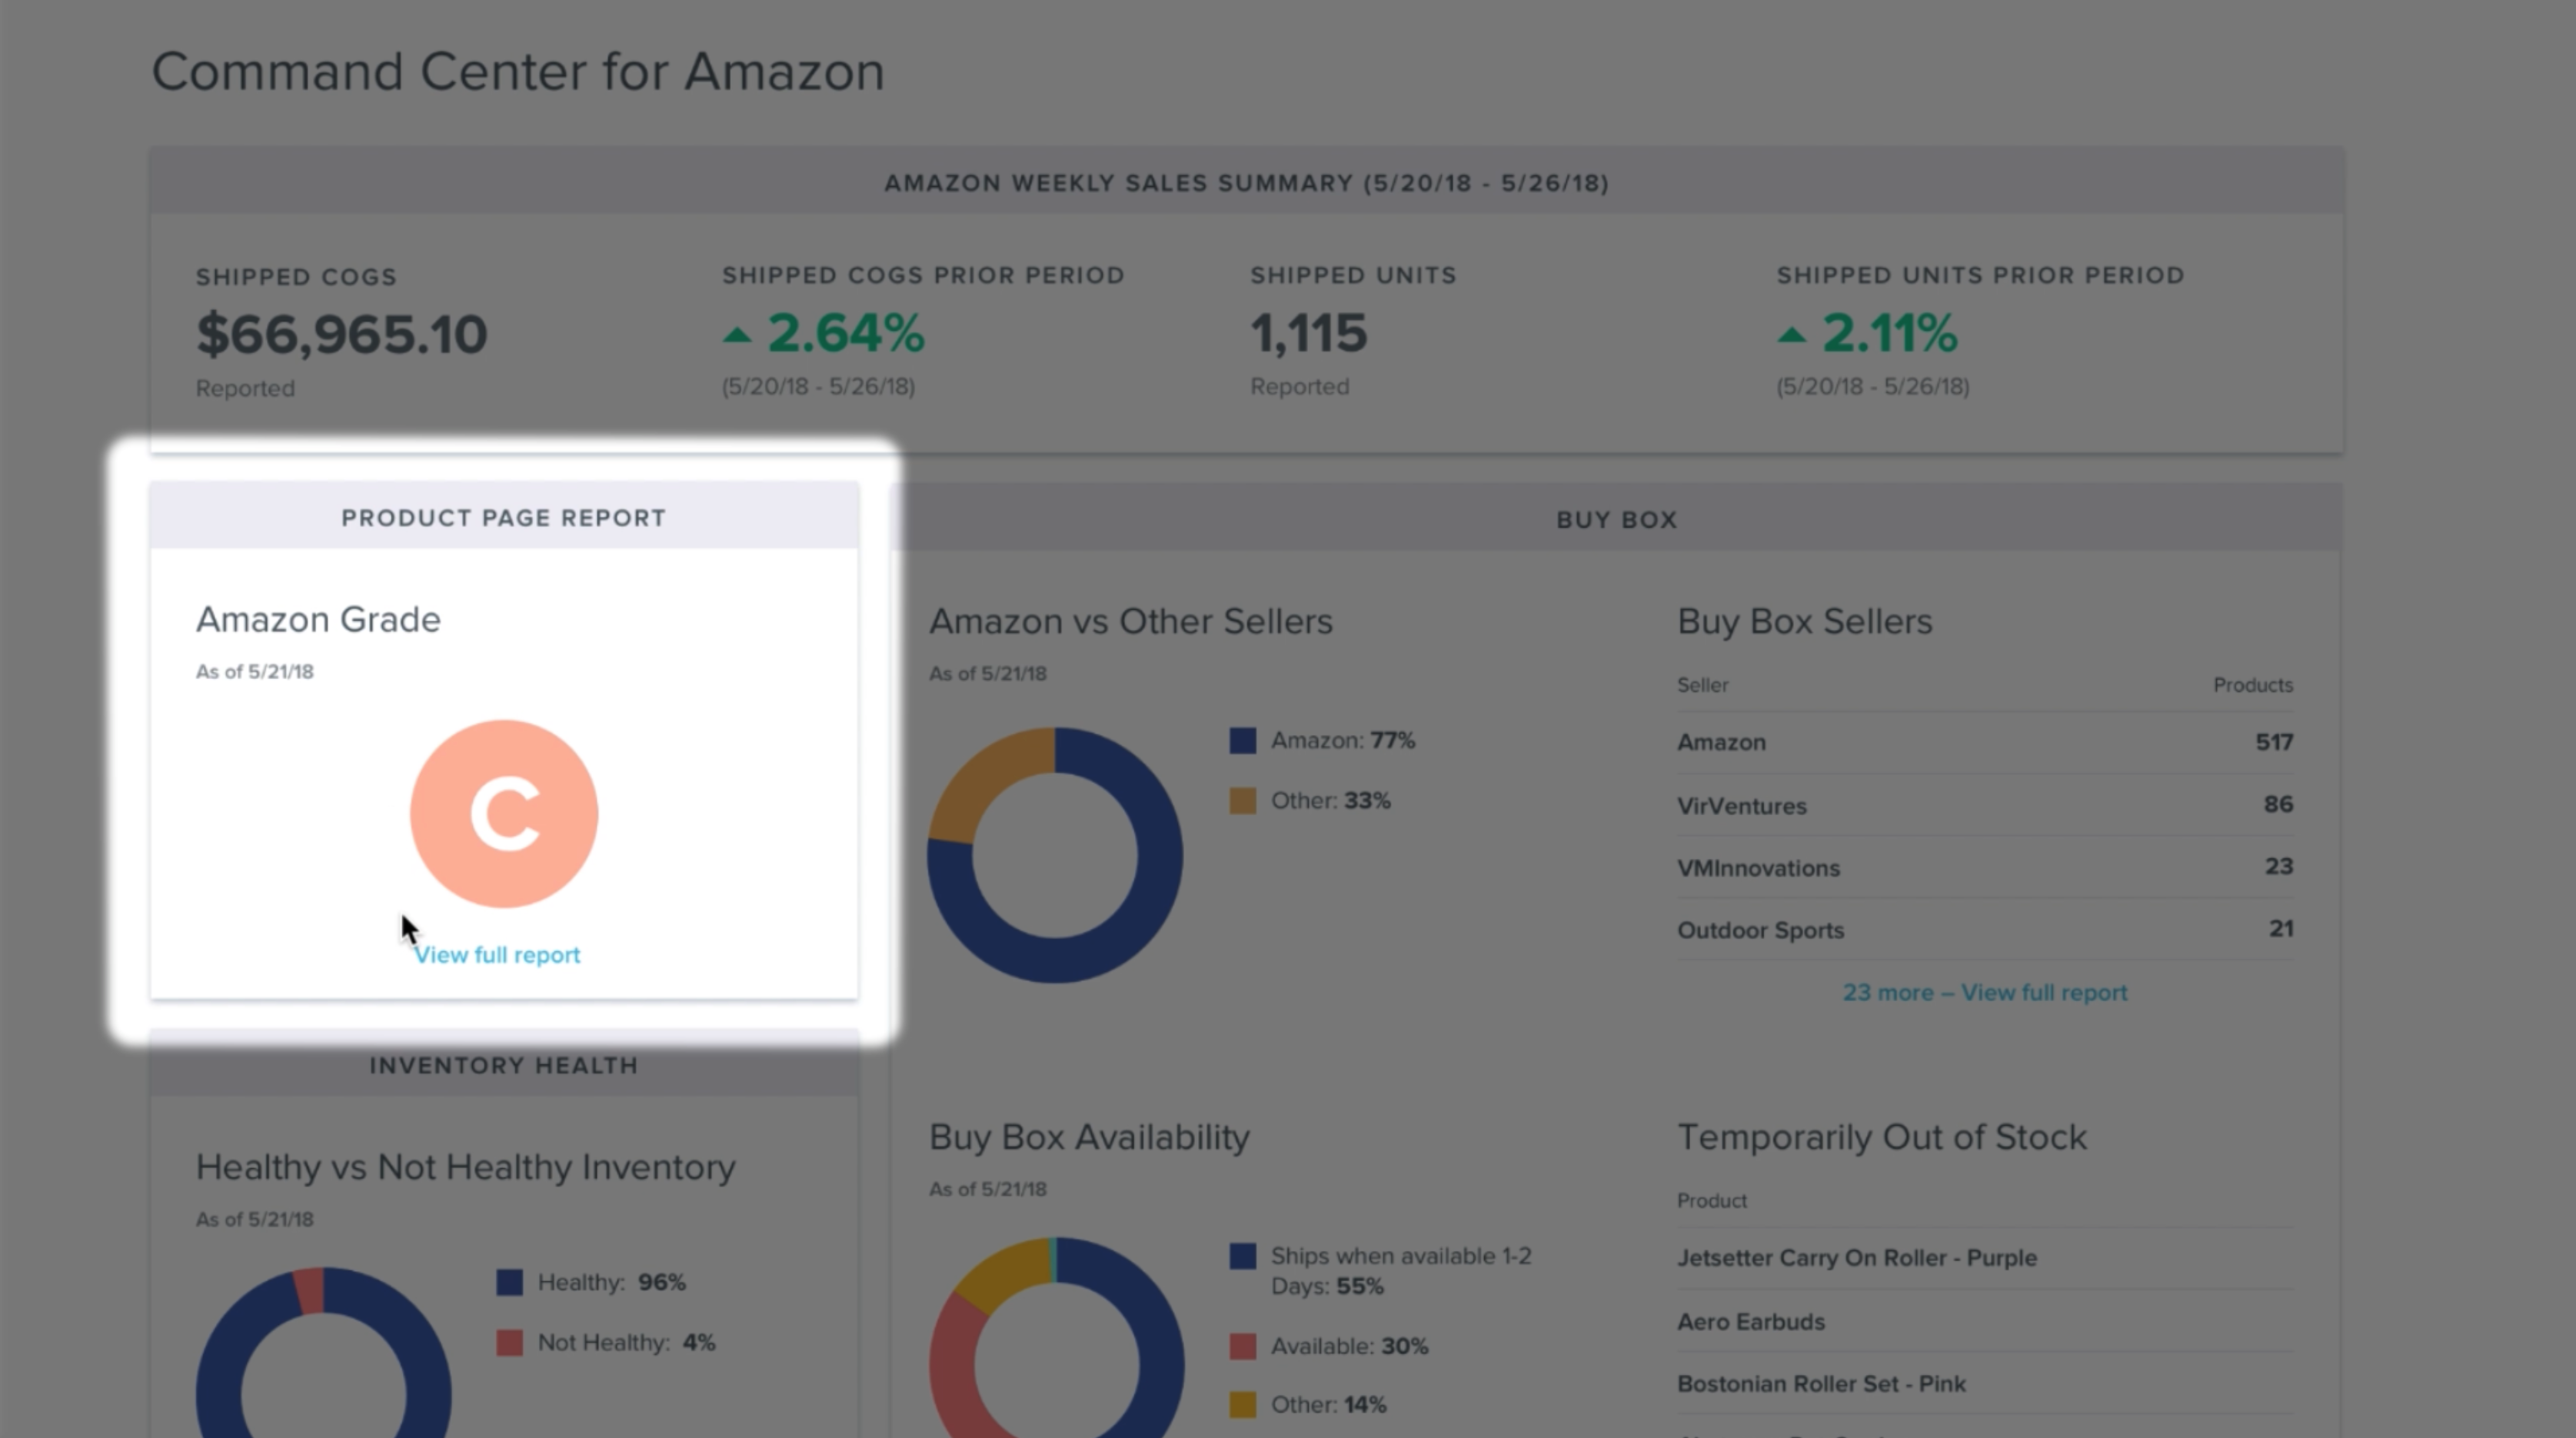Viewport: 2576px width, 1438px height.
Task: Open 23 more – View full report link
Action: click(1984, 992)
